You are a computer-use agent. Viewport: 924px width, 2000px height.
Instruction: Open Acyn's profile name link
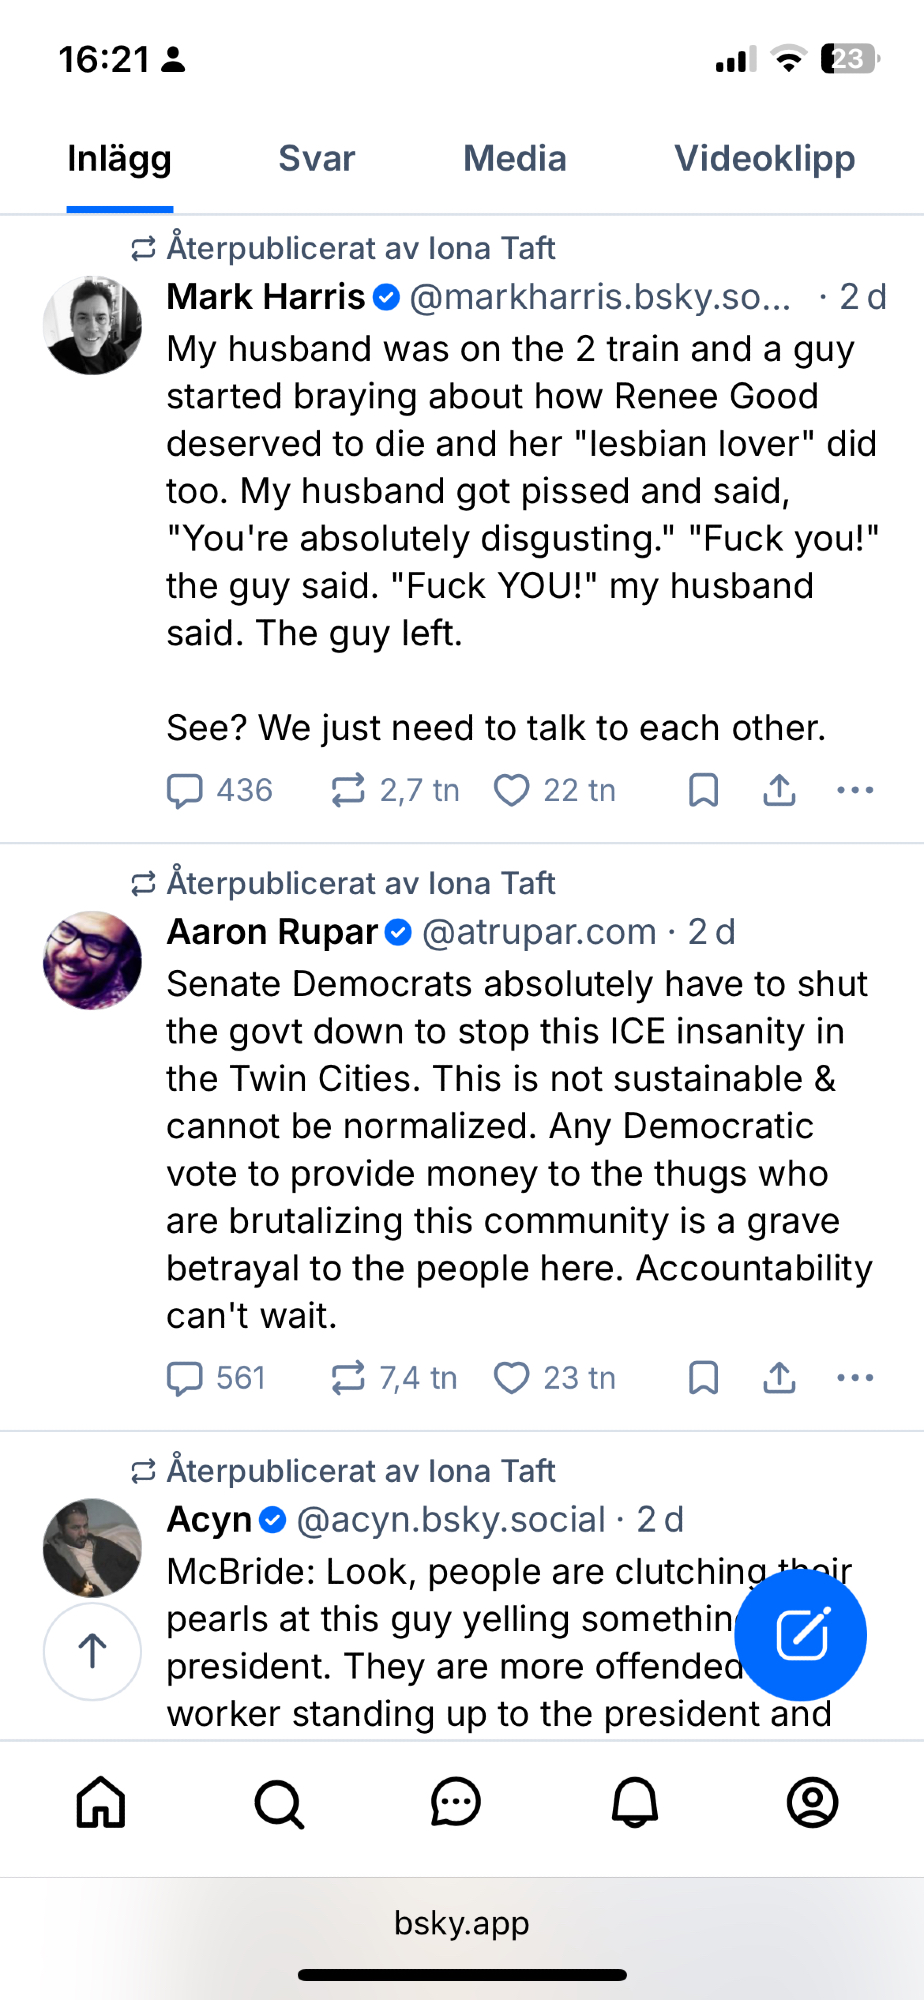pyautogui.click(x=209, y=1520)
